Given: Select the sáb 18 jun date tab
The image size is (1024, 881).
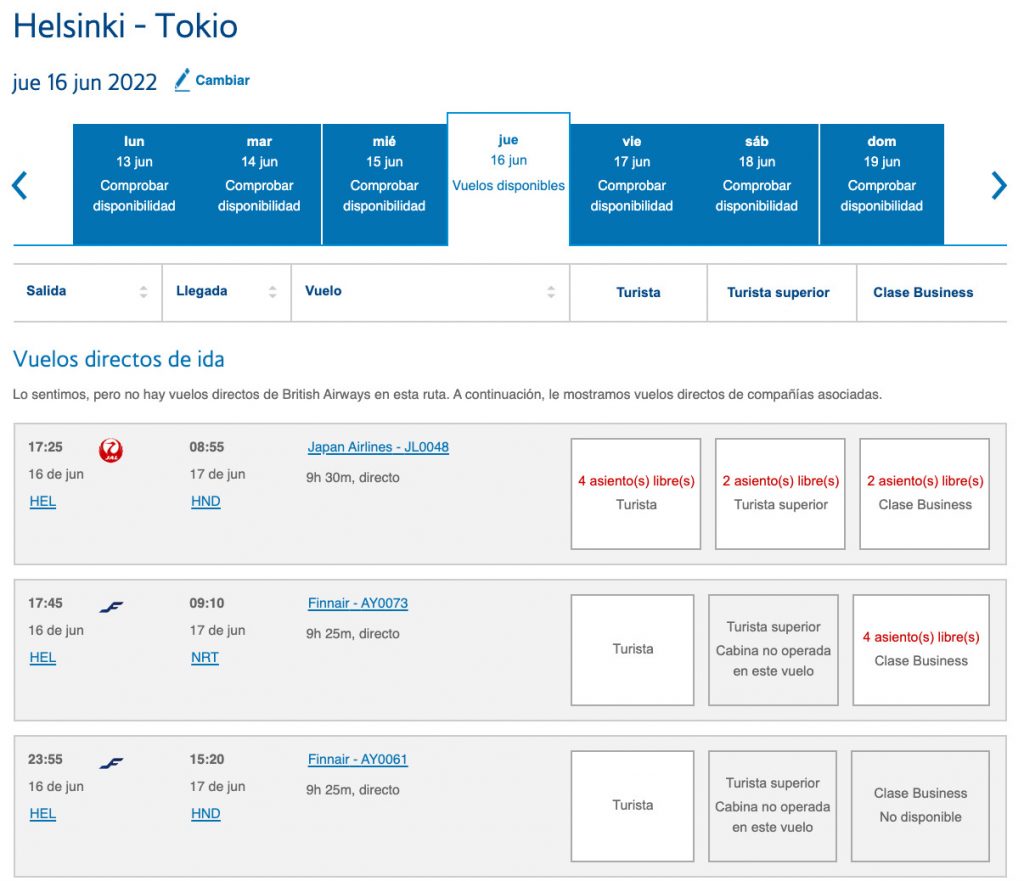Looking at the screenshot, I should pos(757,184).
